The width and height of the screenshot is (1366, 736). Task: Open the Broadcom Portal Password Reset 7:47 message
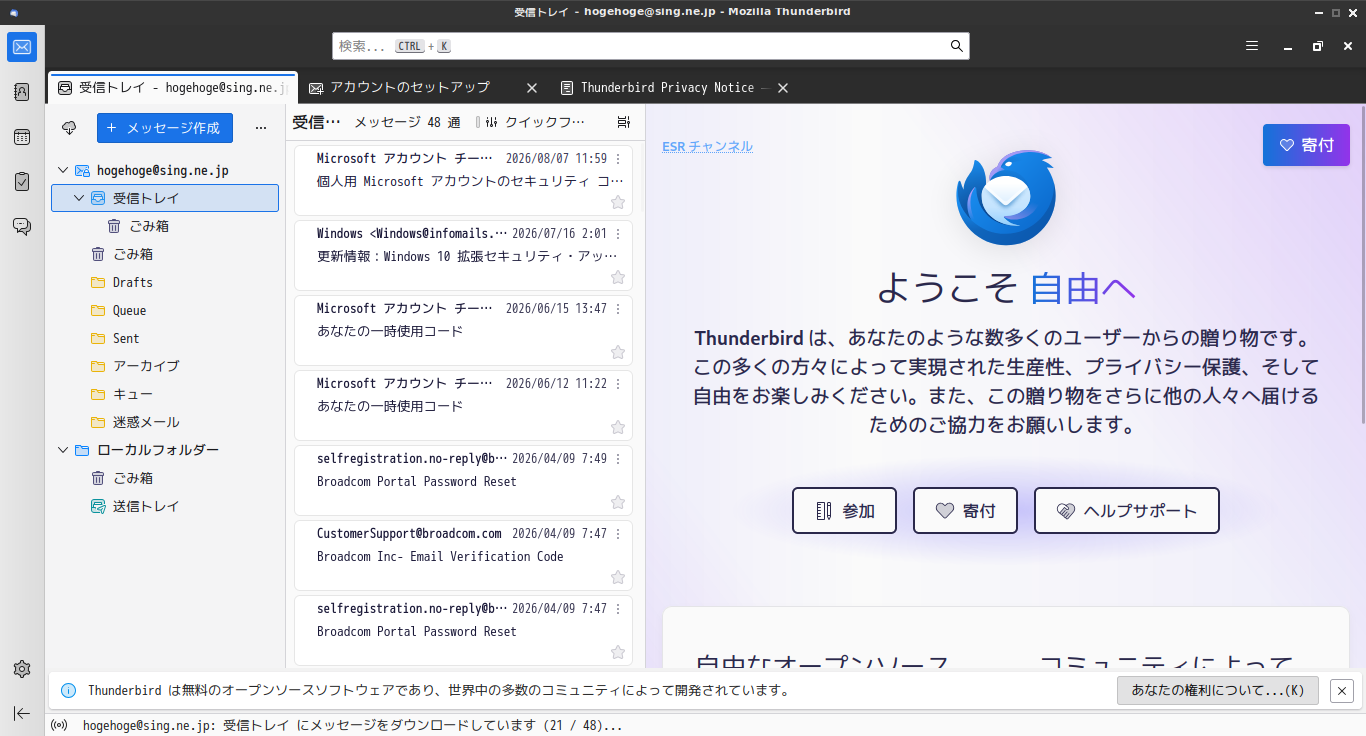pyautogui.click(x=463, y=631)
